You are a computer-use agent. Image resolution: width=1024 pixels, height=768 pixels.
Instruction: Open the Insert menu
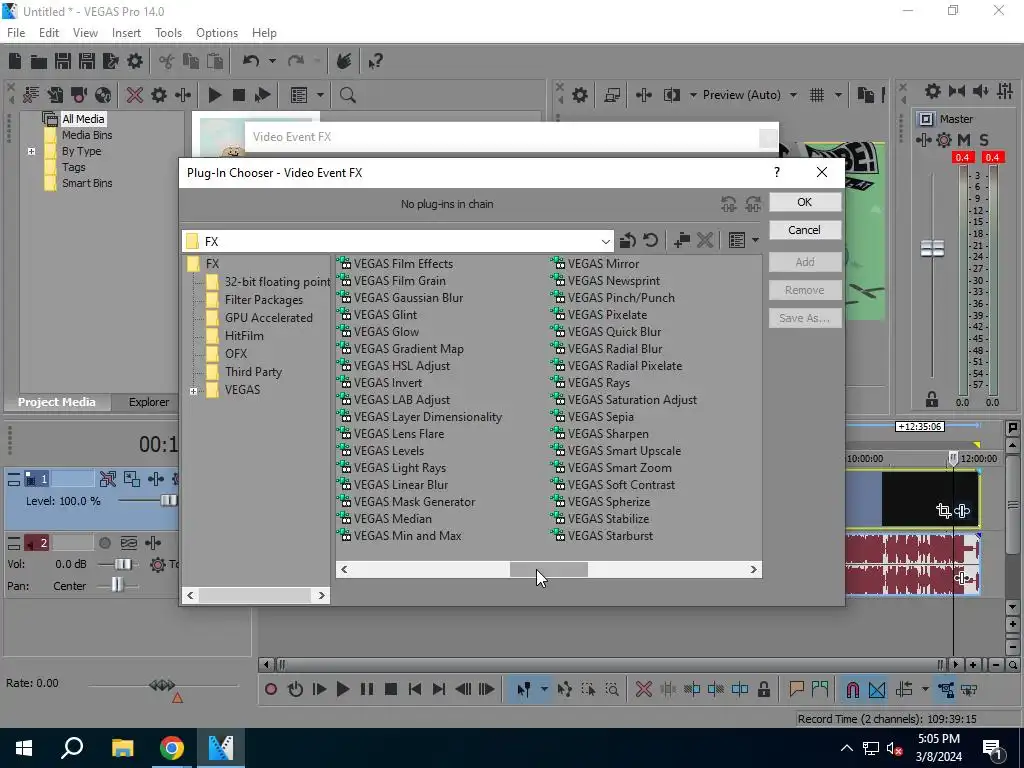pyautogui.click(x=126, y=33)
